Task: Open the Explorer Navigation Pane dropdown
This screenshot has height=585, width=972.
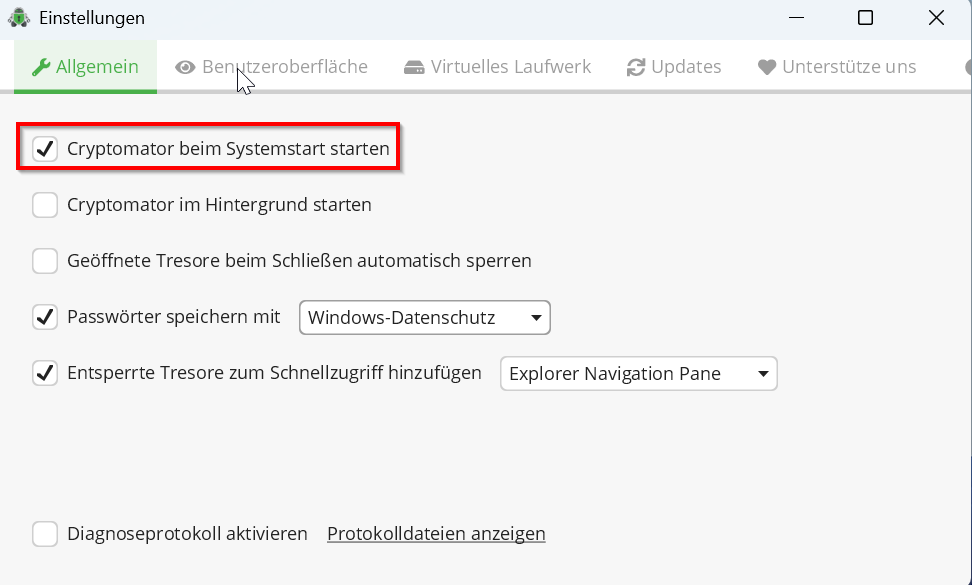Action: coord(638,373)
